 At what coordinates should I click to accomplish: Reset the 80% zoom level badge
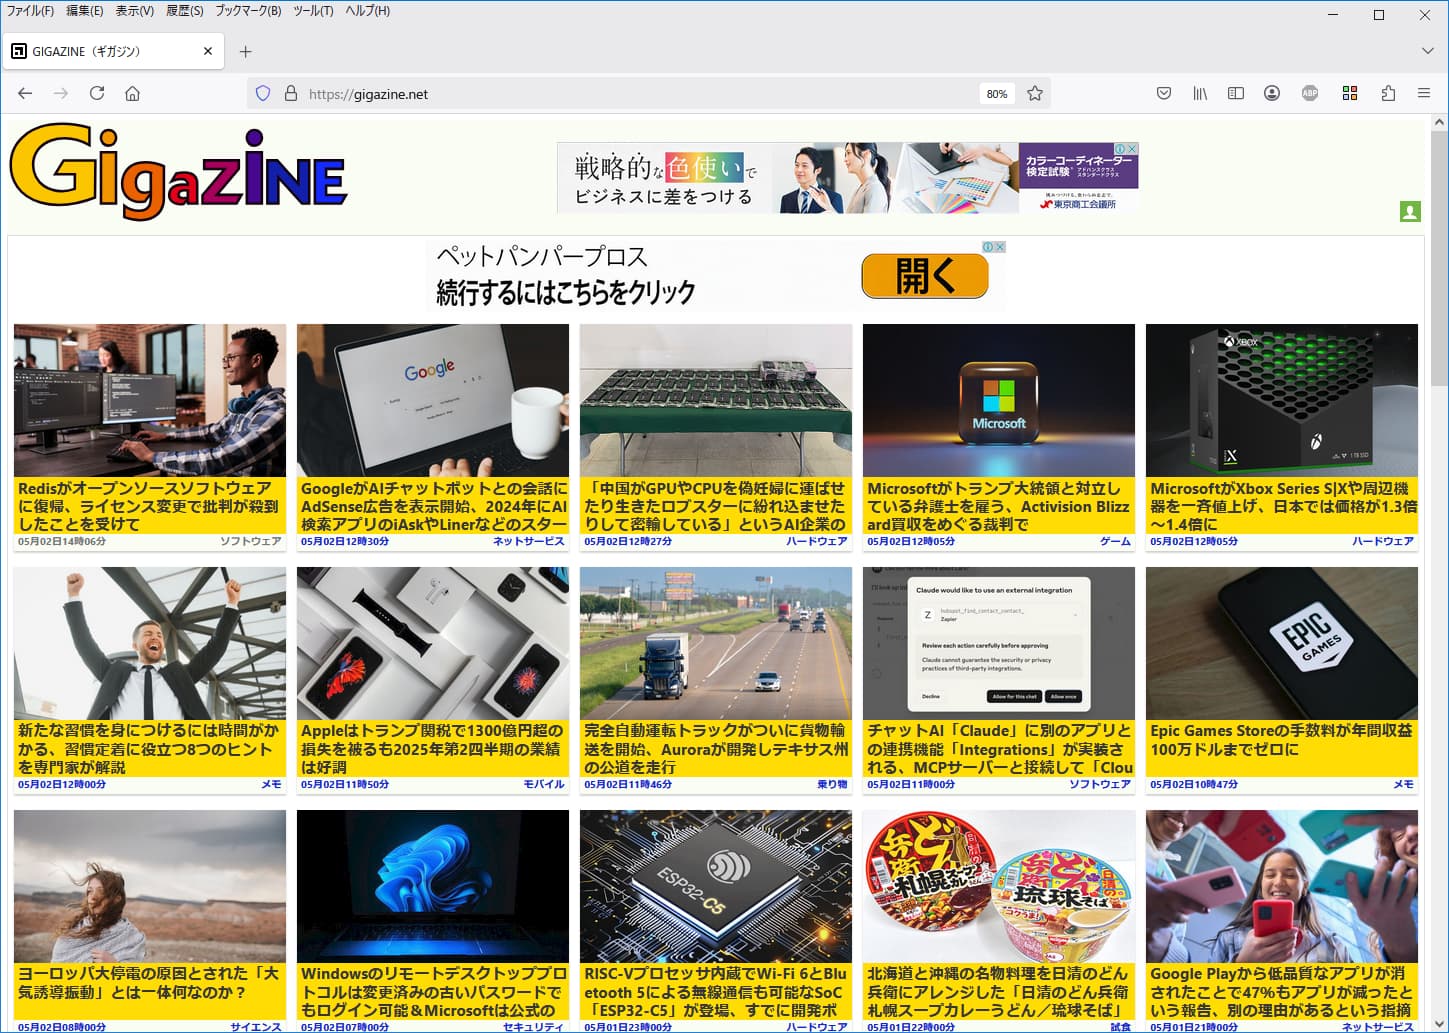tap(997, 94)
